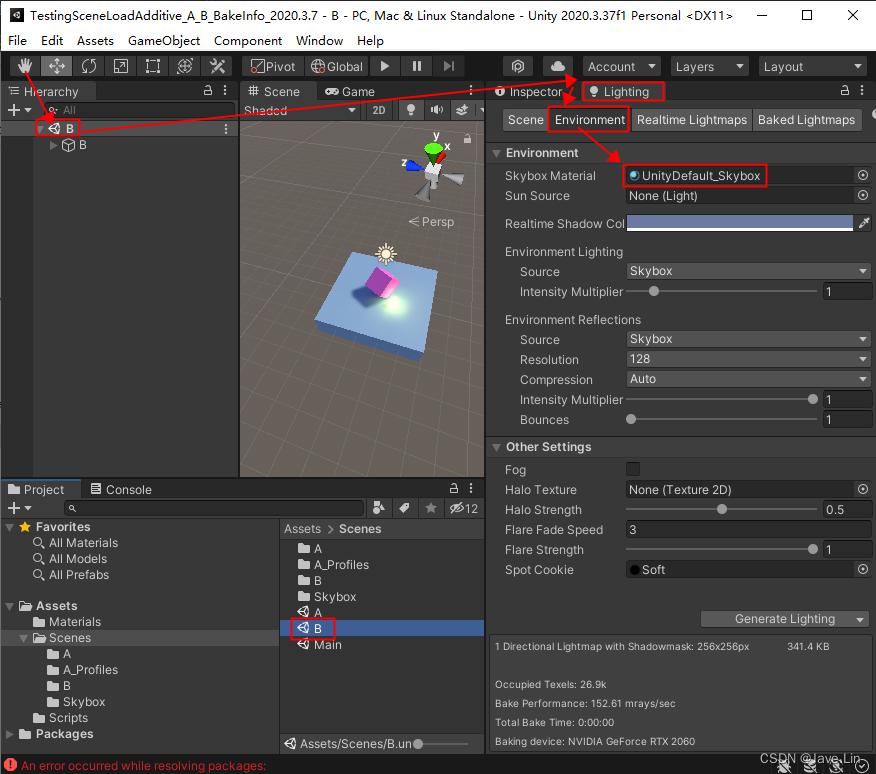This screenshot has height=774, width=876.
Task: Switch to the Realtime Lightmaps tab
Action: 691,119
